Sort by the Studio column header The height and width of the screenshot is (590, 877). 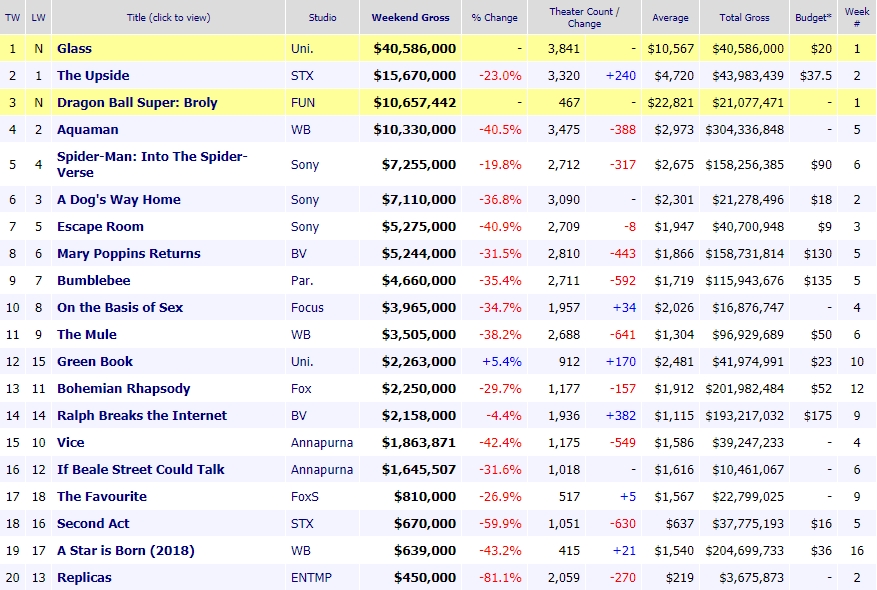[323, 17]
